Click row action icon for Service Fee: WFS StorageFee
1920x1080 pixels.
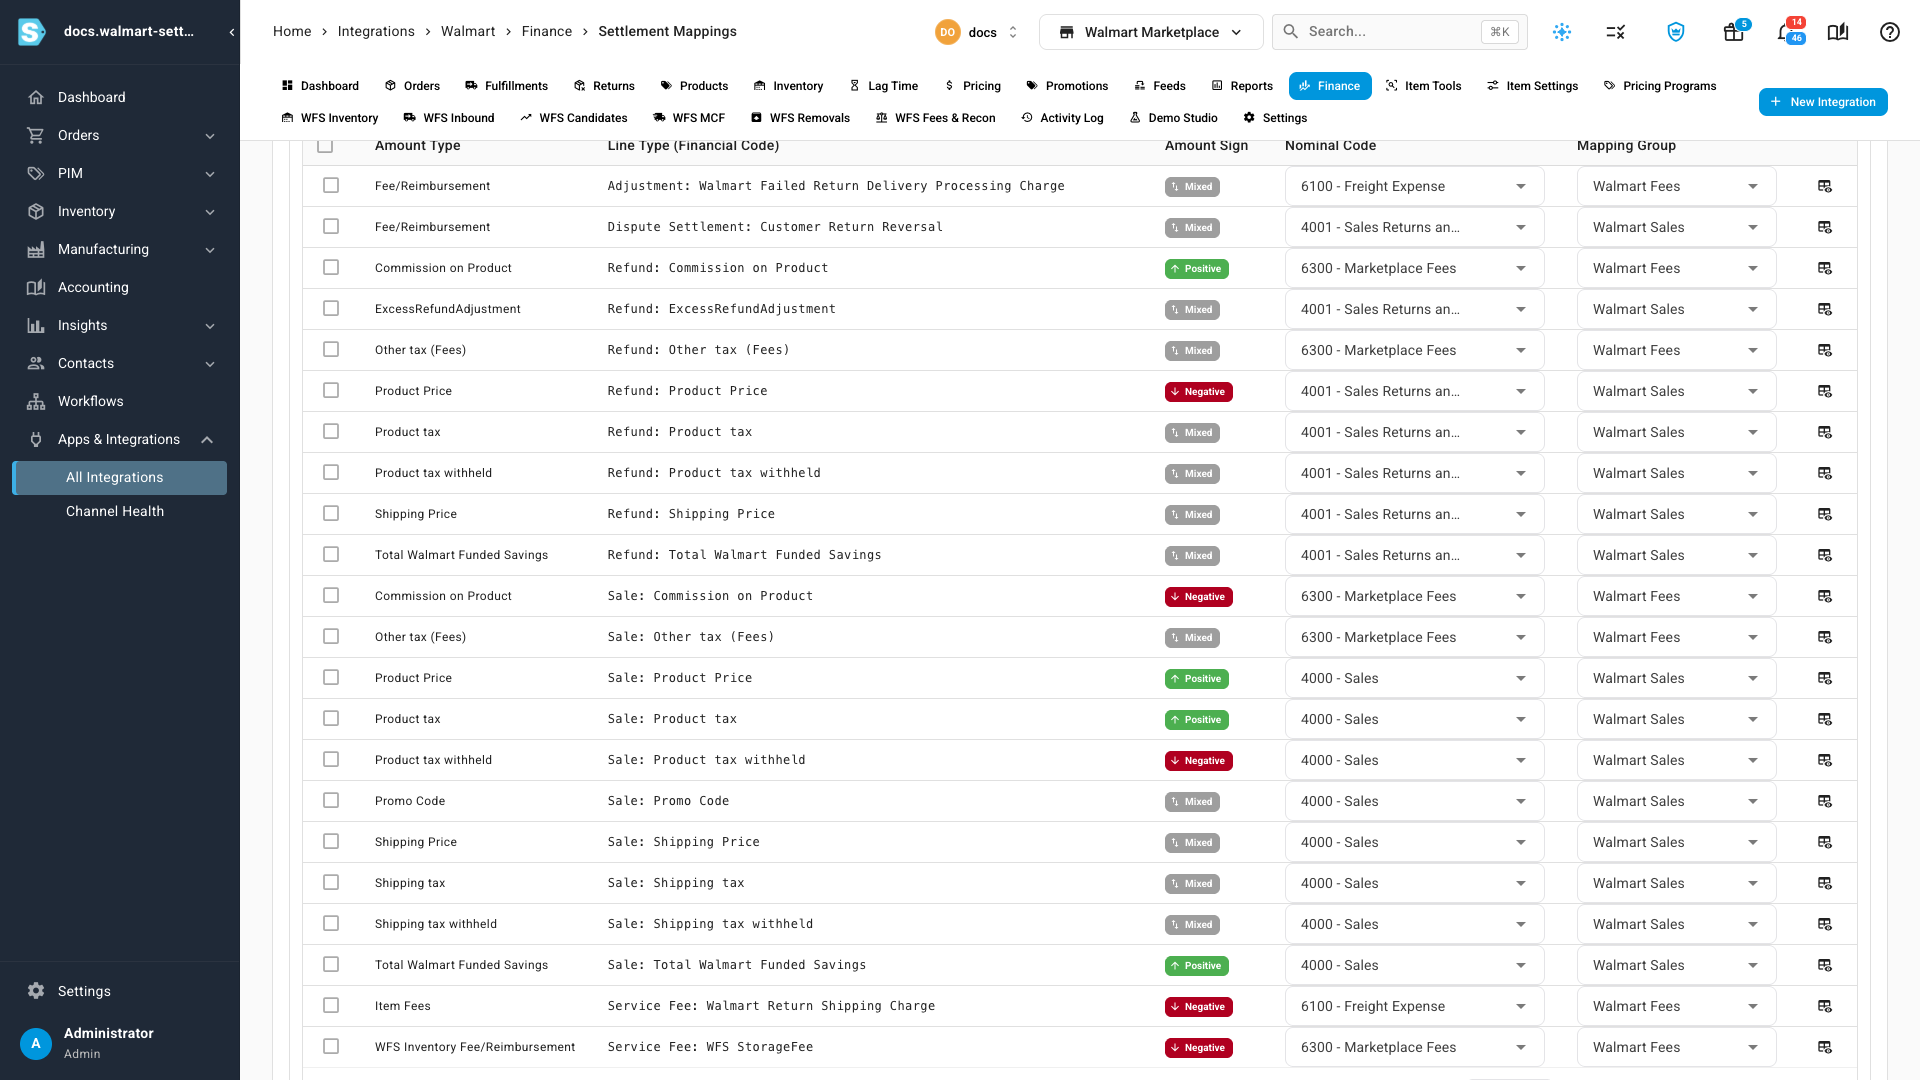click(x=1825, y=1047)
